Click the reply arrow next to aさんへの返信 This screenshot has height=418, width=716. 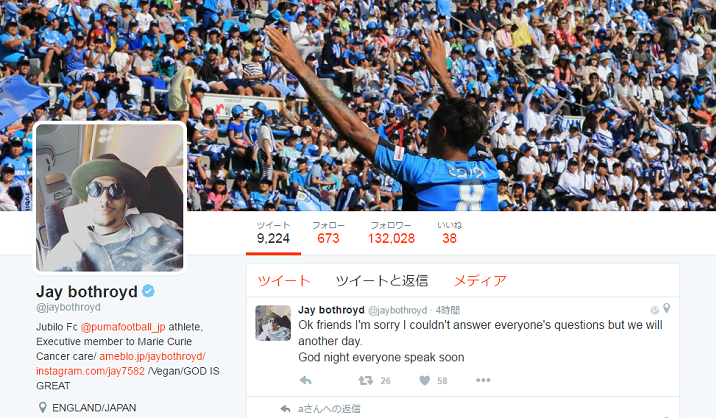click(285, 408)
